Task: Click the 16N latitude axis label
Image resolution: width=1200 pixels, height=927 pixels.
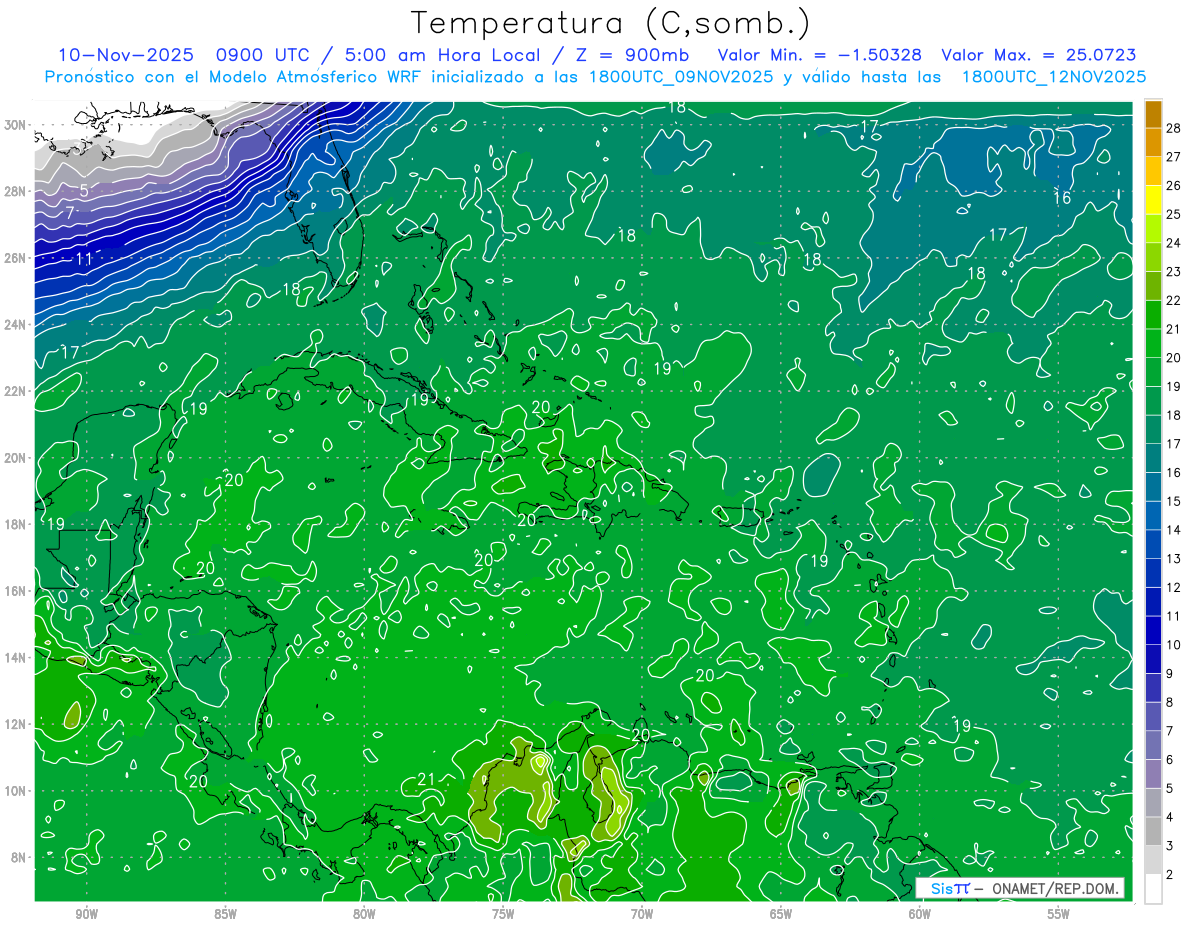Action: (x=17, y=591)
